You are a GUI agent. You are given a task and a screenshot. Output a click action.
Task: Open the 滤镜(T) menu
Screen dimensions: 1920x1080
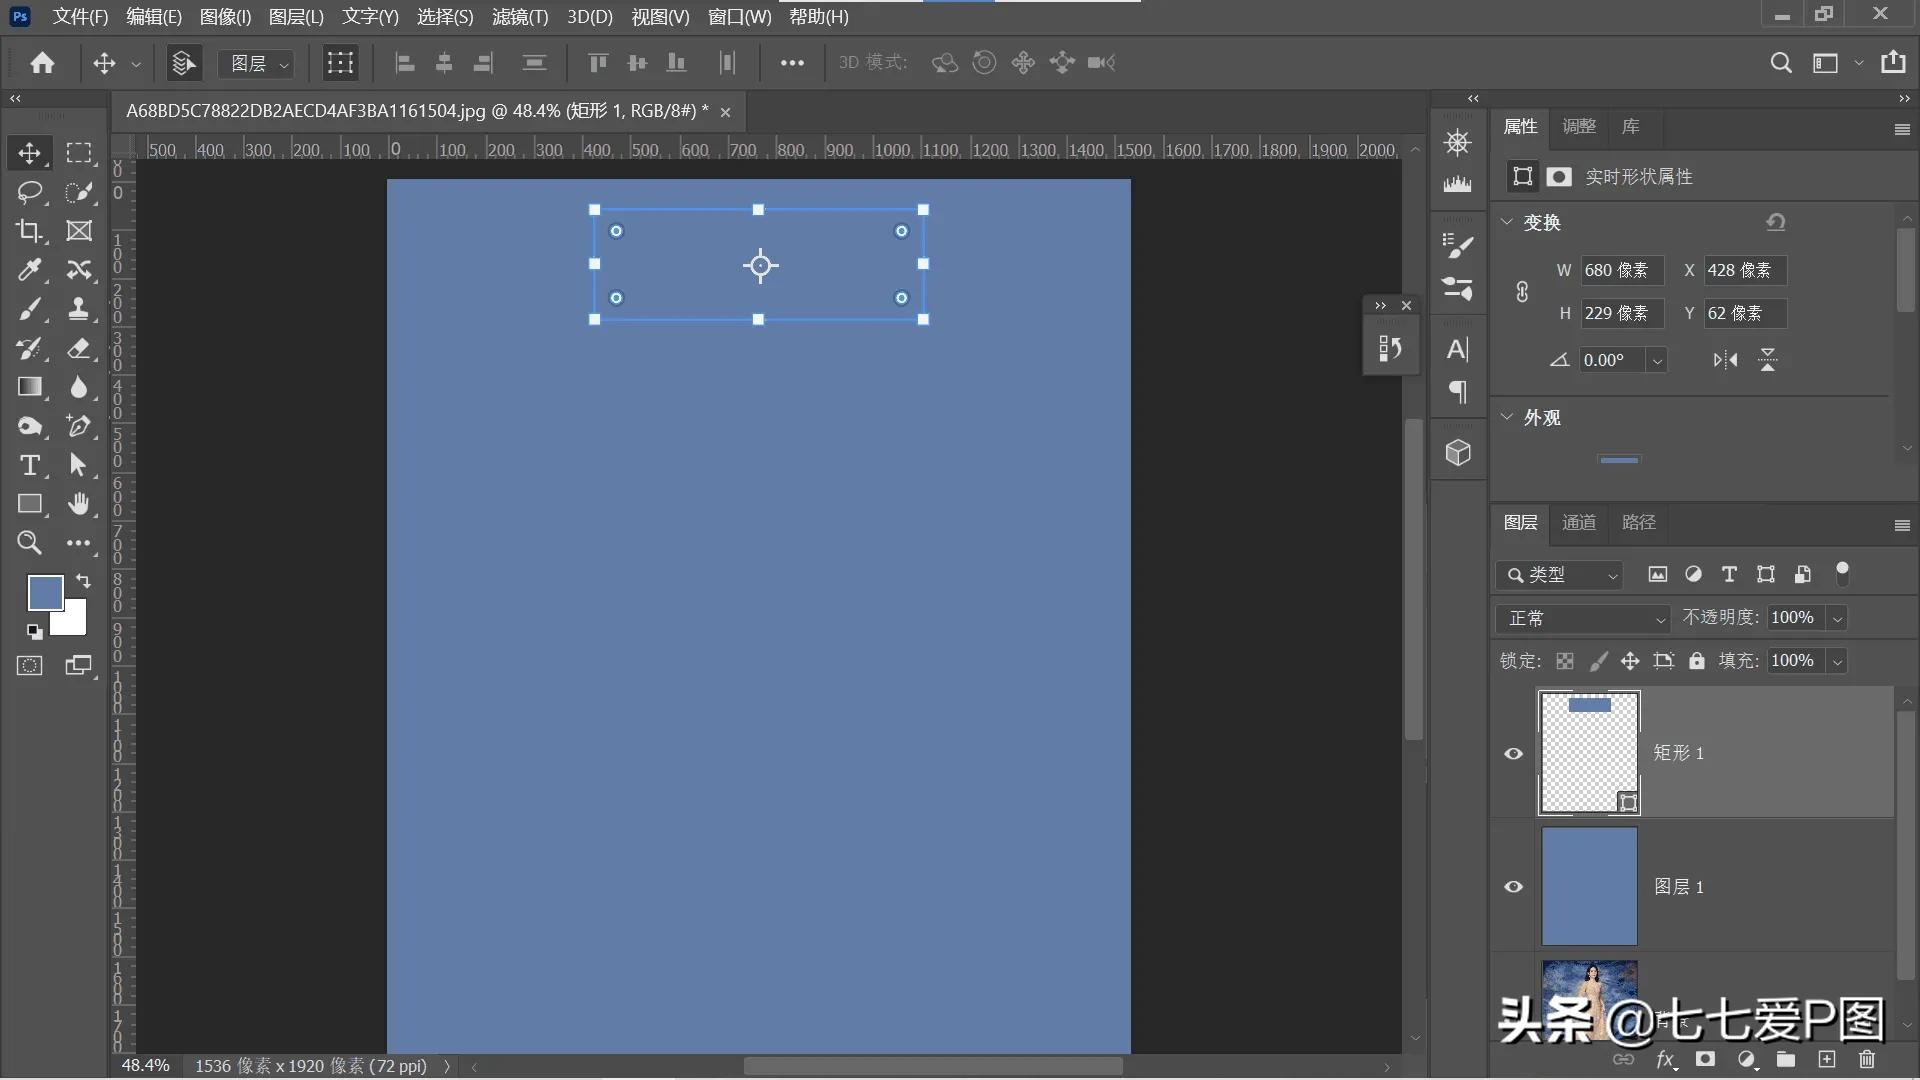pyautogui.click(x=520, y=17)
